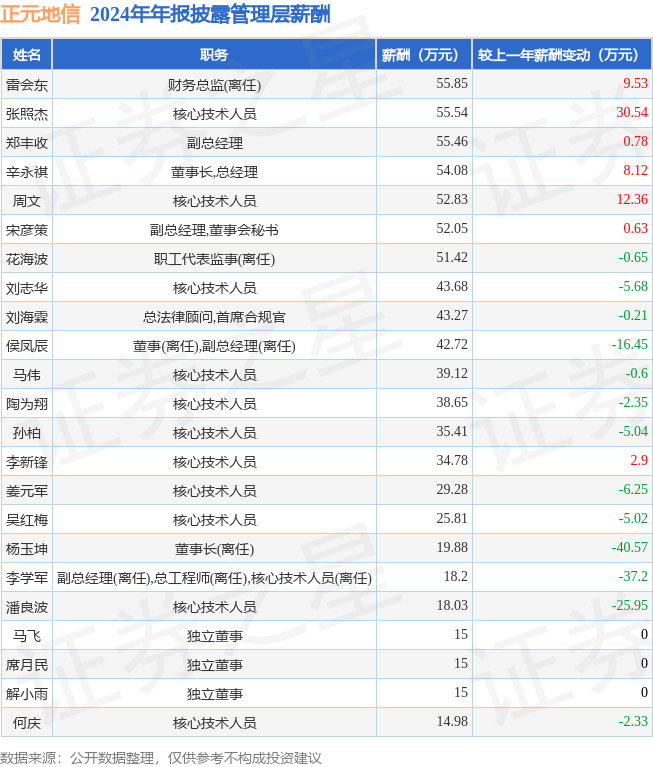Click the 正元地信 company name in title

tap(40, 14)
